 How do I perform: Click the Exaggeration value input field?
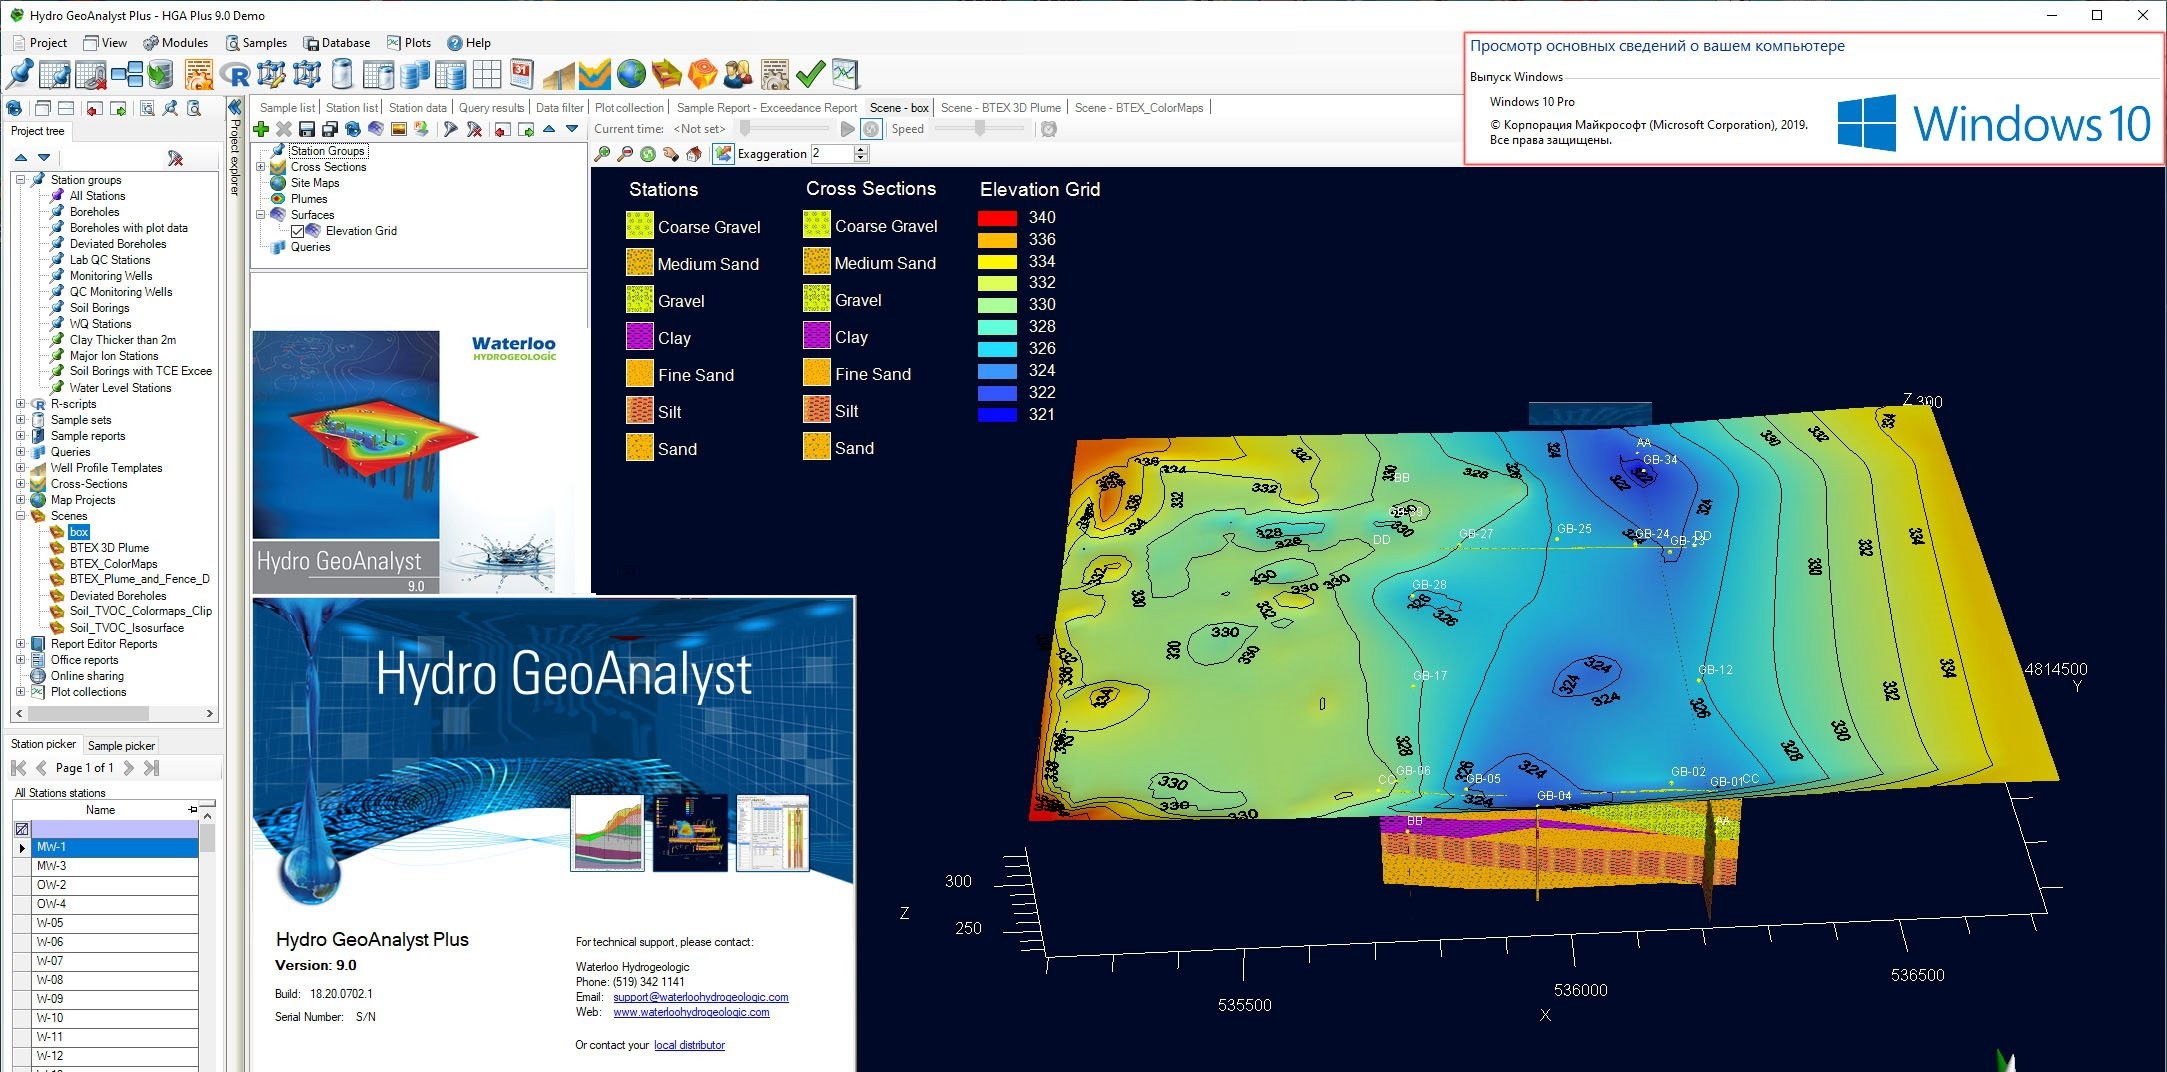tap(831, 154)
